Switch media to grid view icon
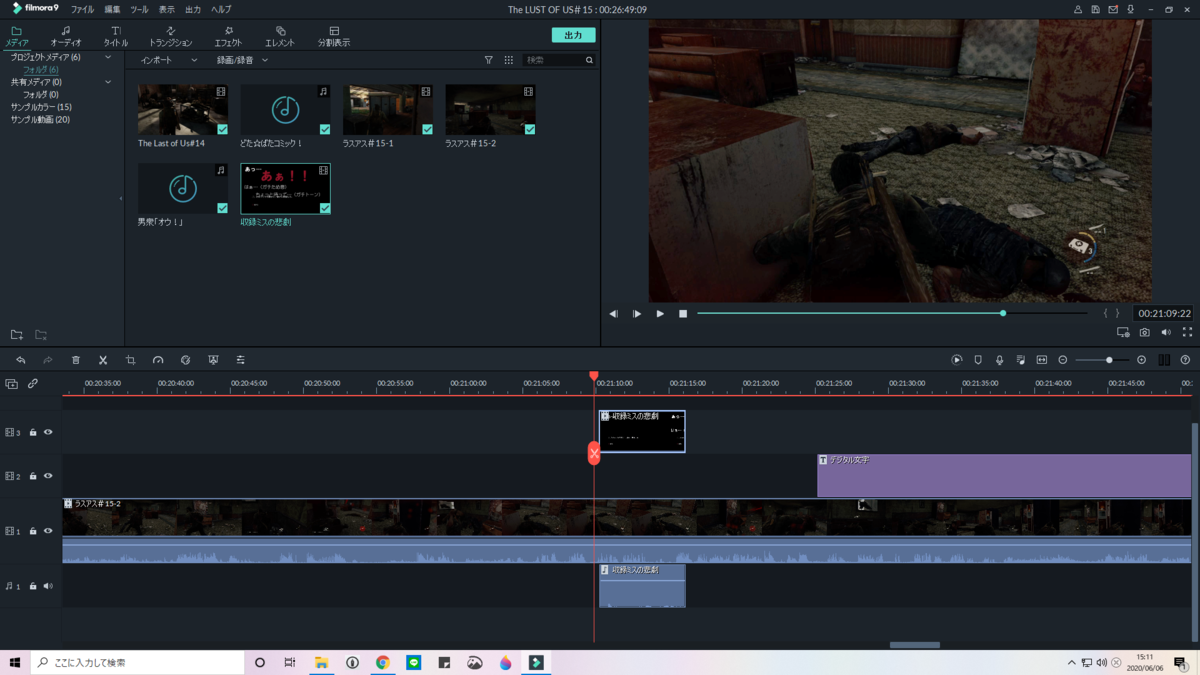The image size is (1200, 675). tap(508, 60)
